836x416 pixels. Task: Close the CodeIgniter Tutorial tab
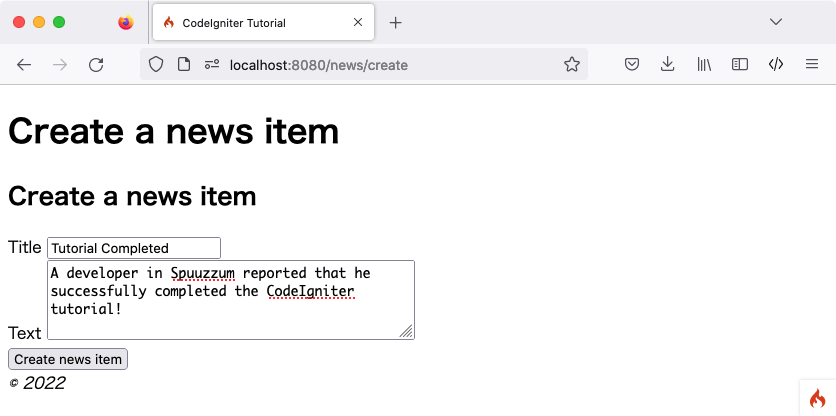pos(358,23)
